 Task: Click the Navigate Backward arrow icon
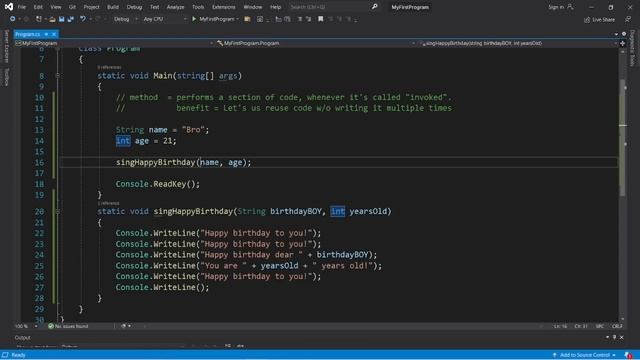coord(12,19)
